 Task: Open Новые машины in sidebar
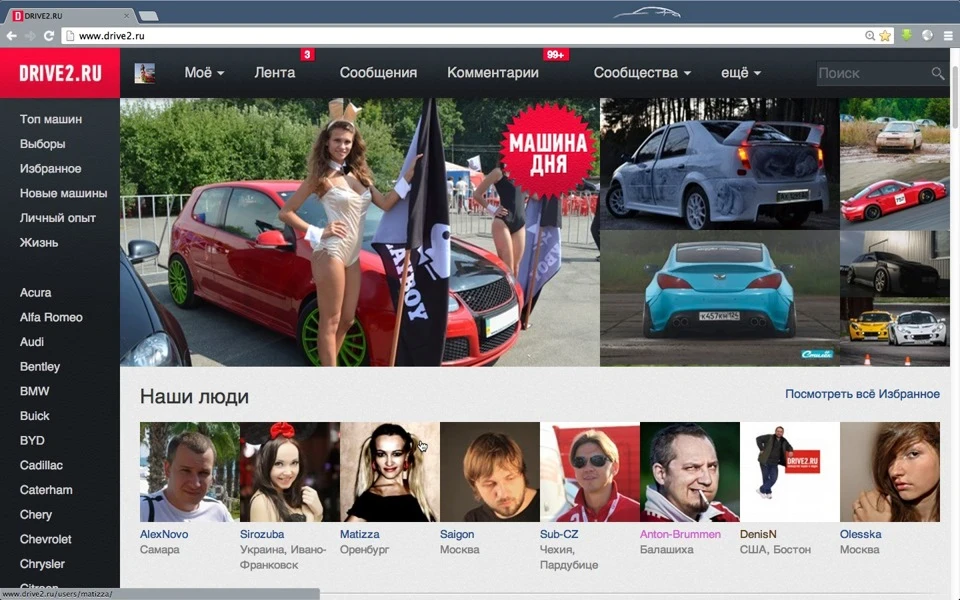(63, 193)
